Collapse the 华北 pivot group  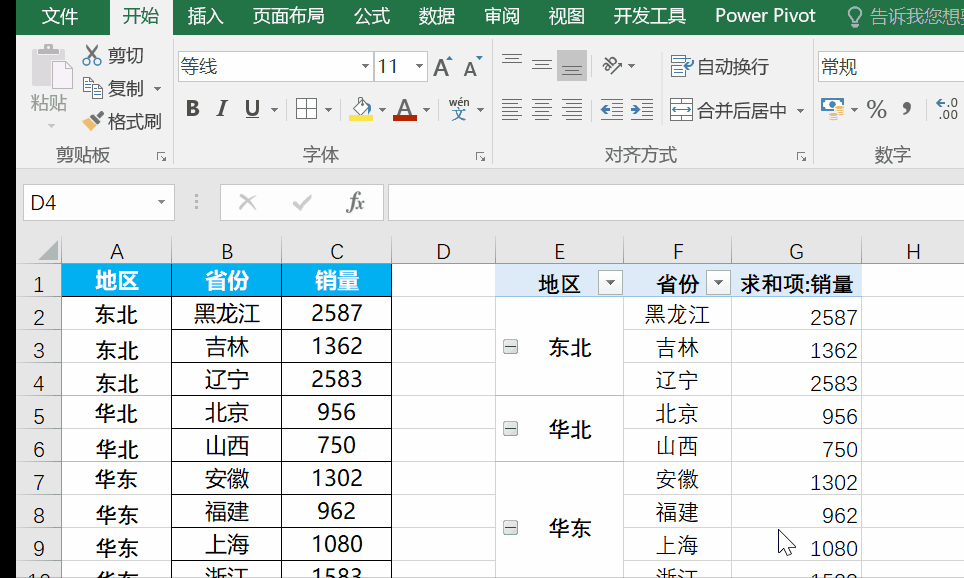[510, 428]
